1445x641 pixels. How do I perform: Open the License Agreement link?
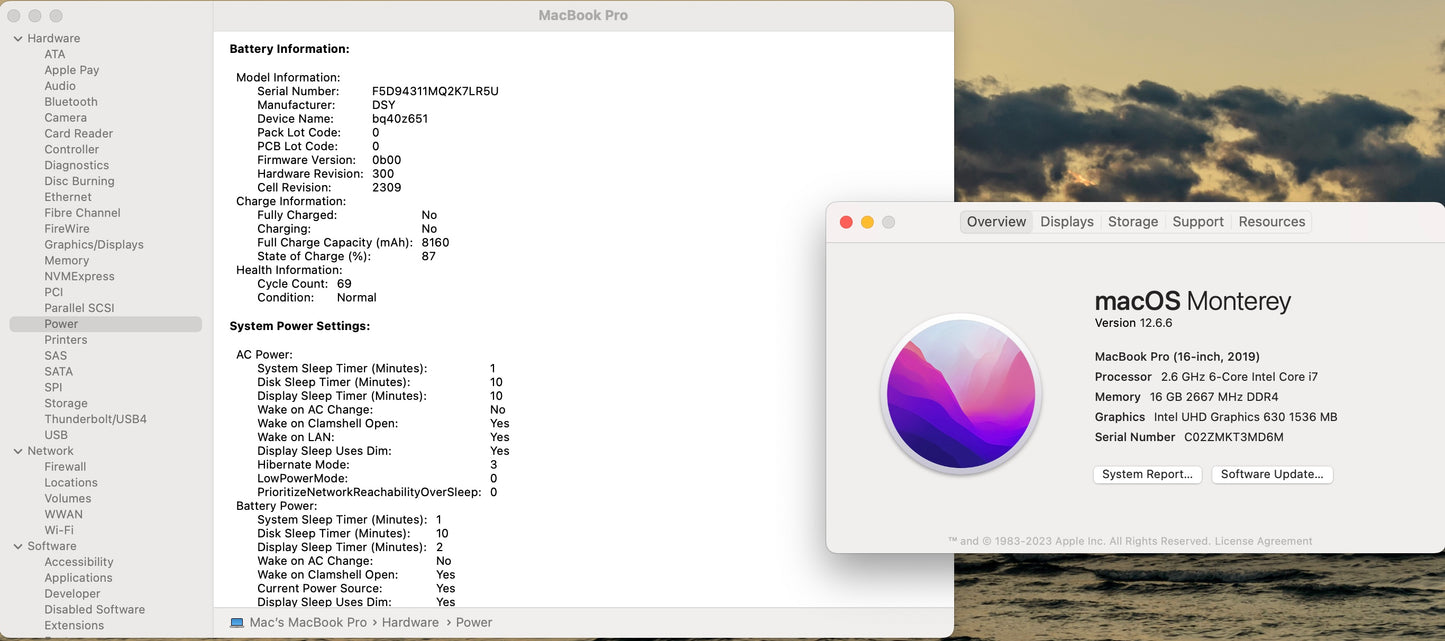pos(1263,541)
